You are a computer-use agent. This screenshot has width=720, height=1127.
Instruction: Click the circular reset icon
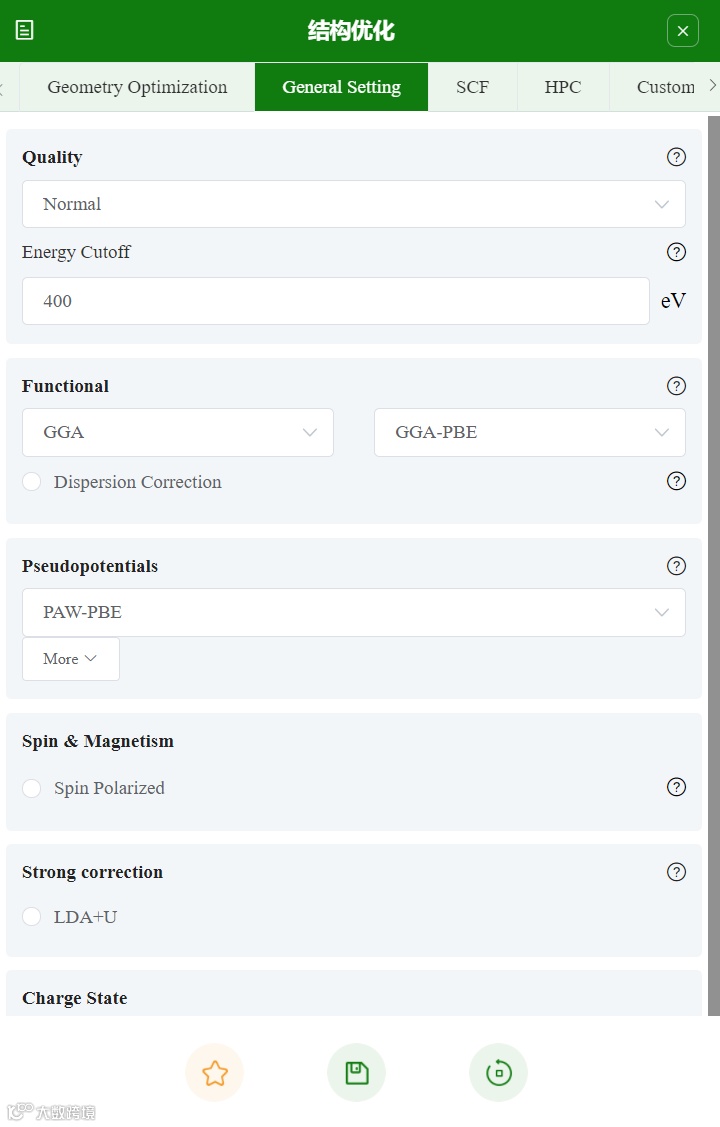tap(498, 1073)
